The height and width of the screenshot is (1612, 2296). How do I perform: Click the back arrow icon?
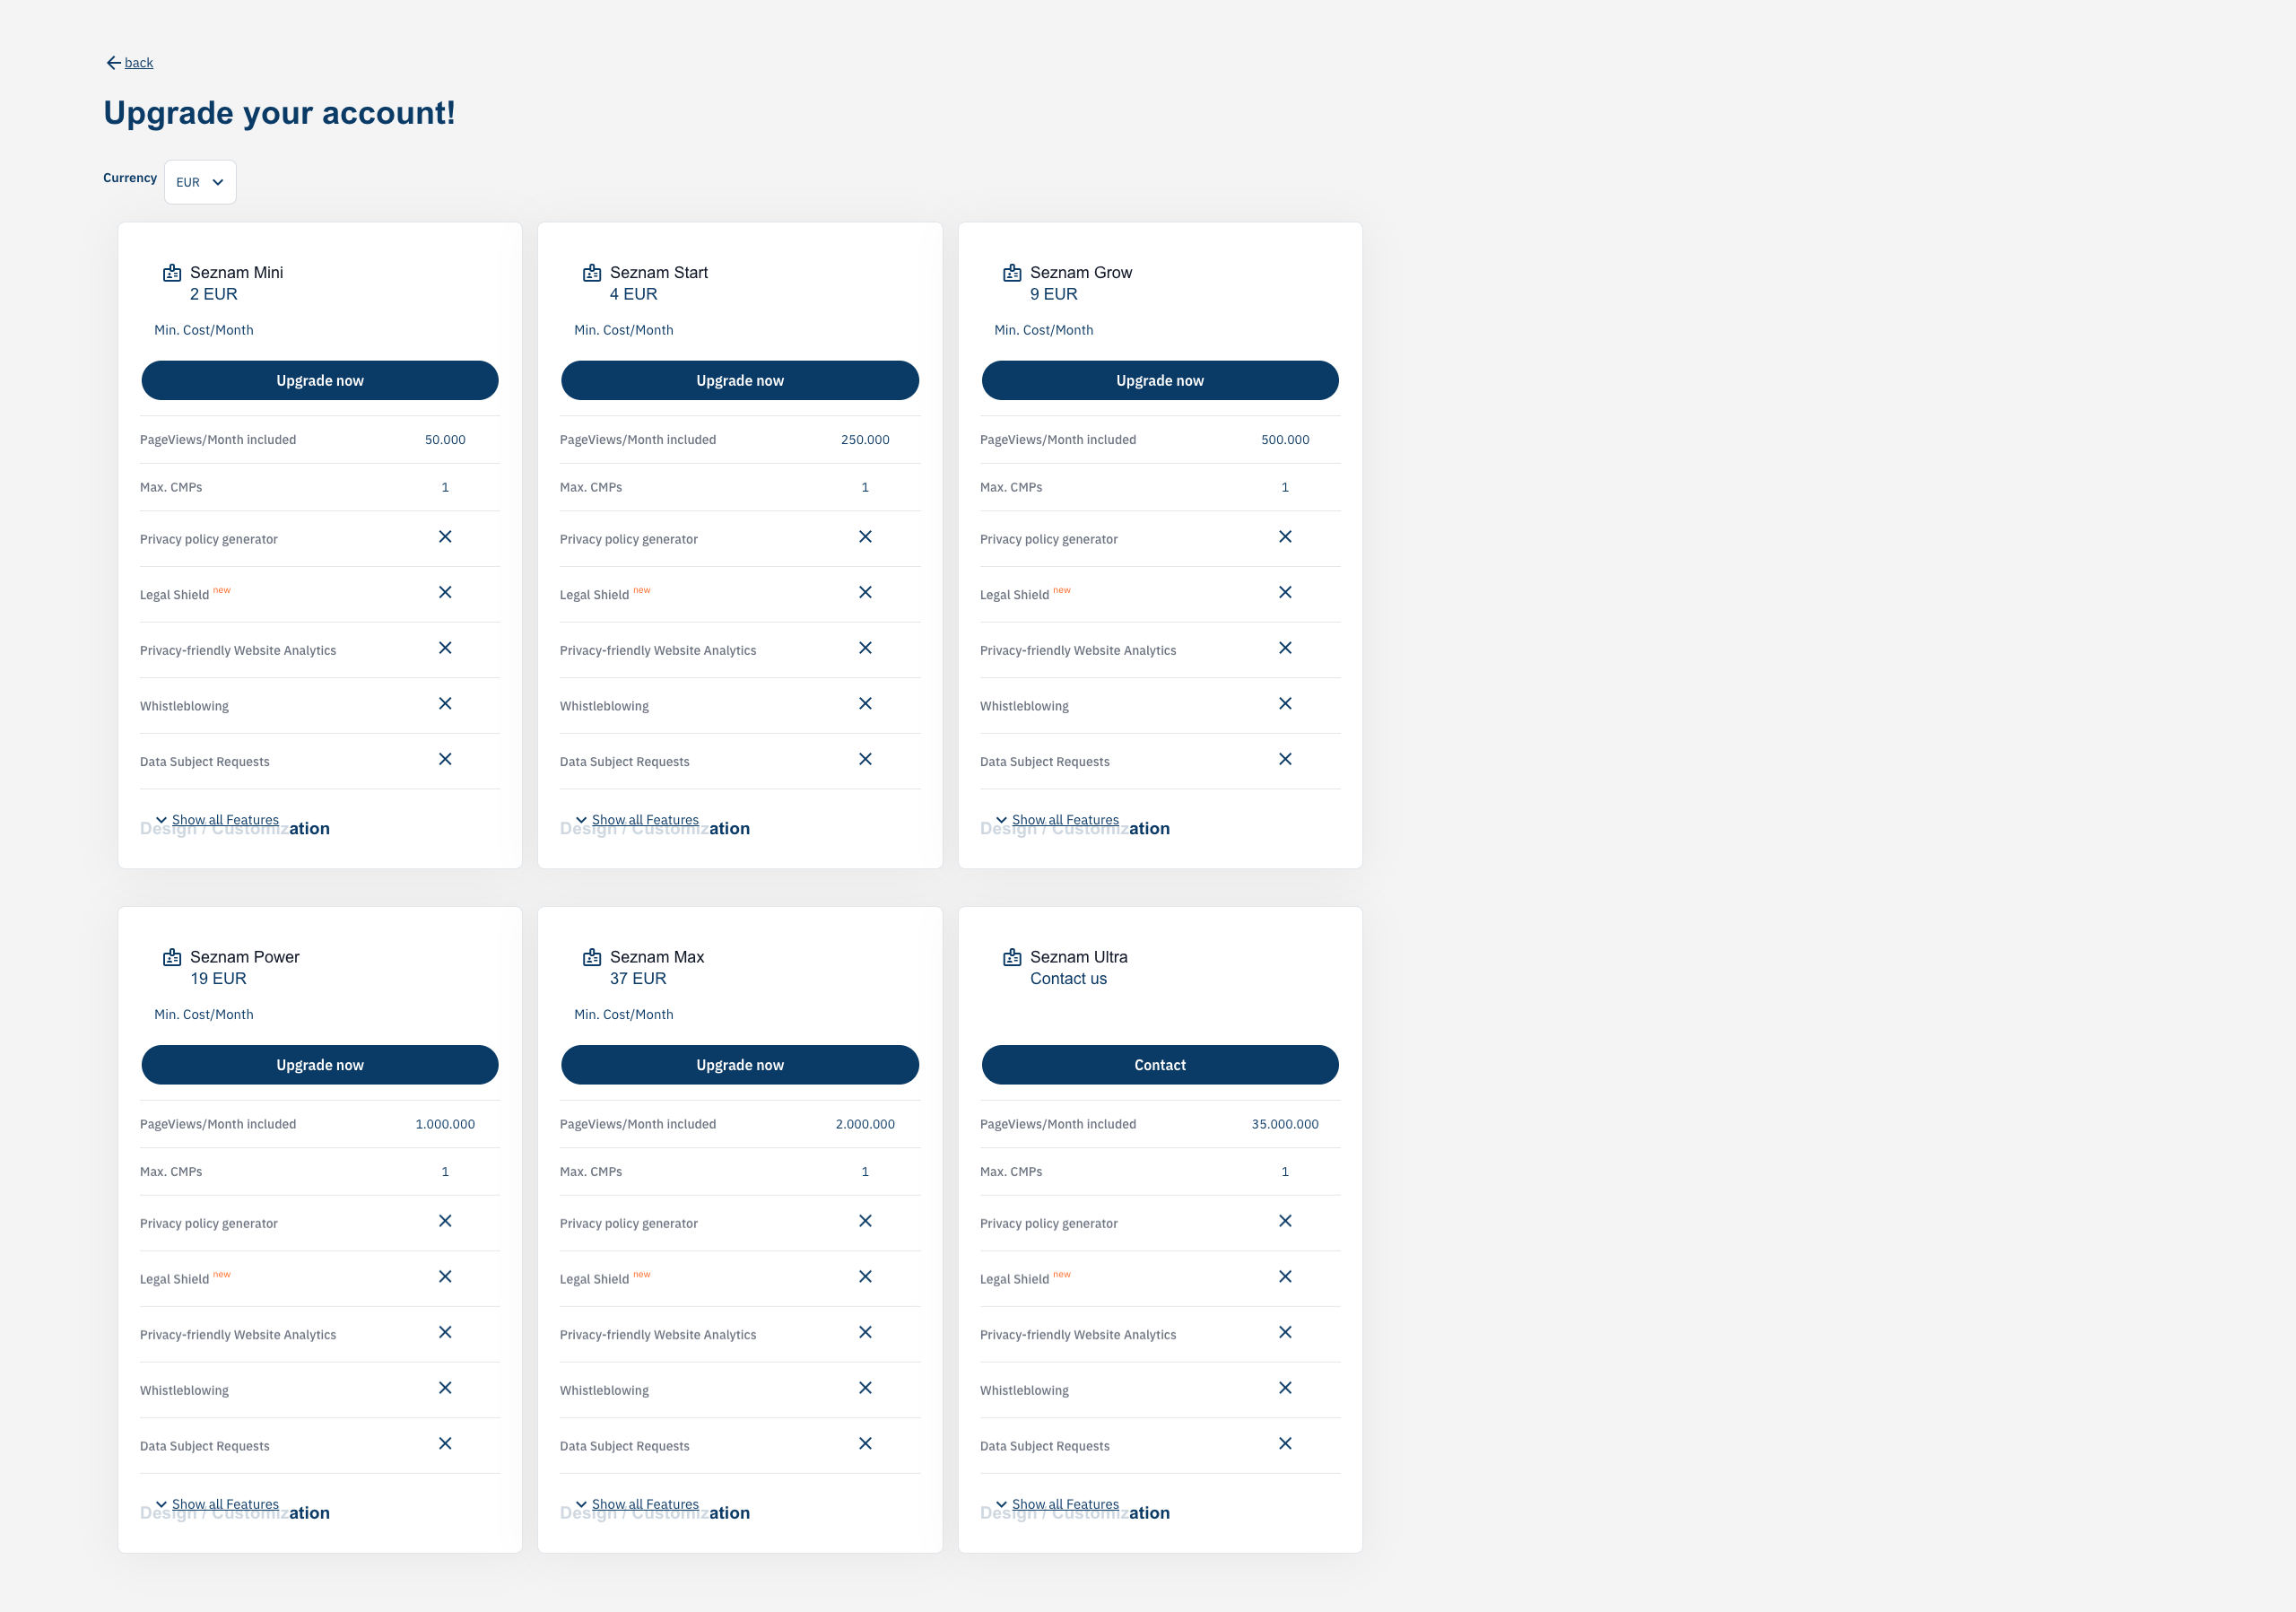(x=113, y=63)
